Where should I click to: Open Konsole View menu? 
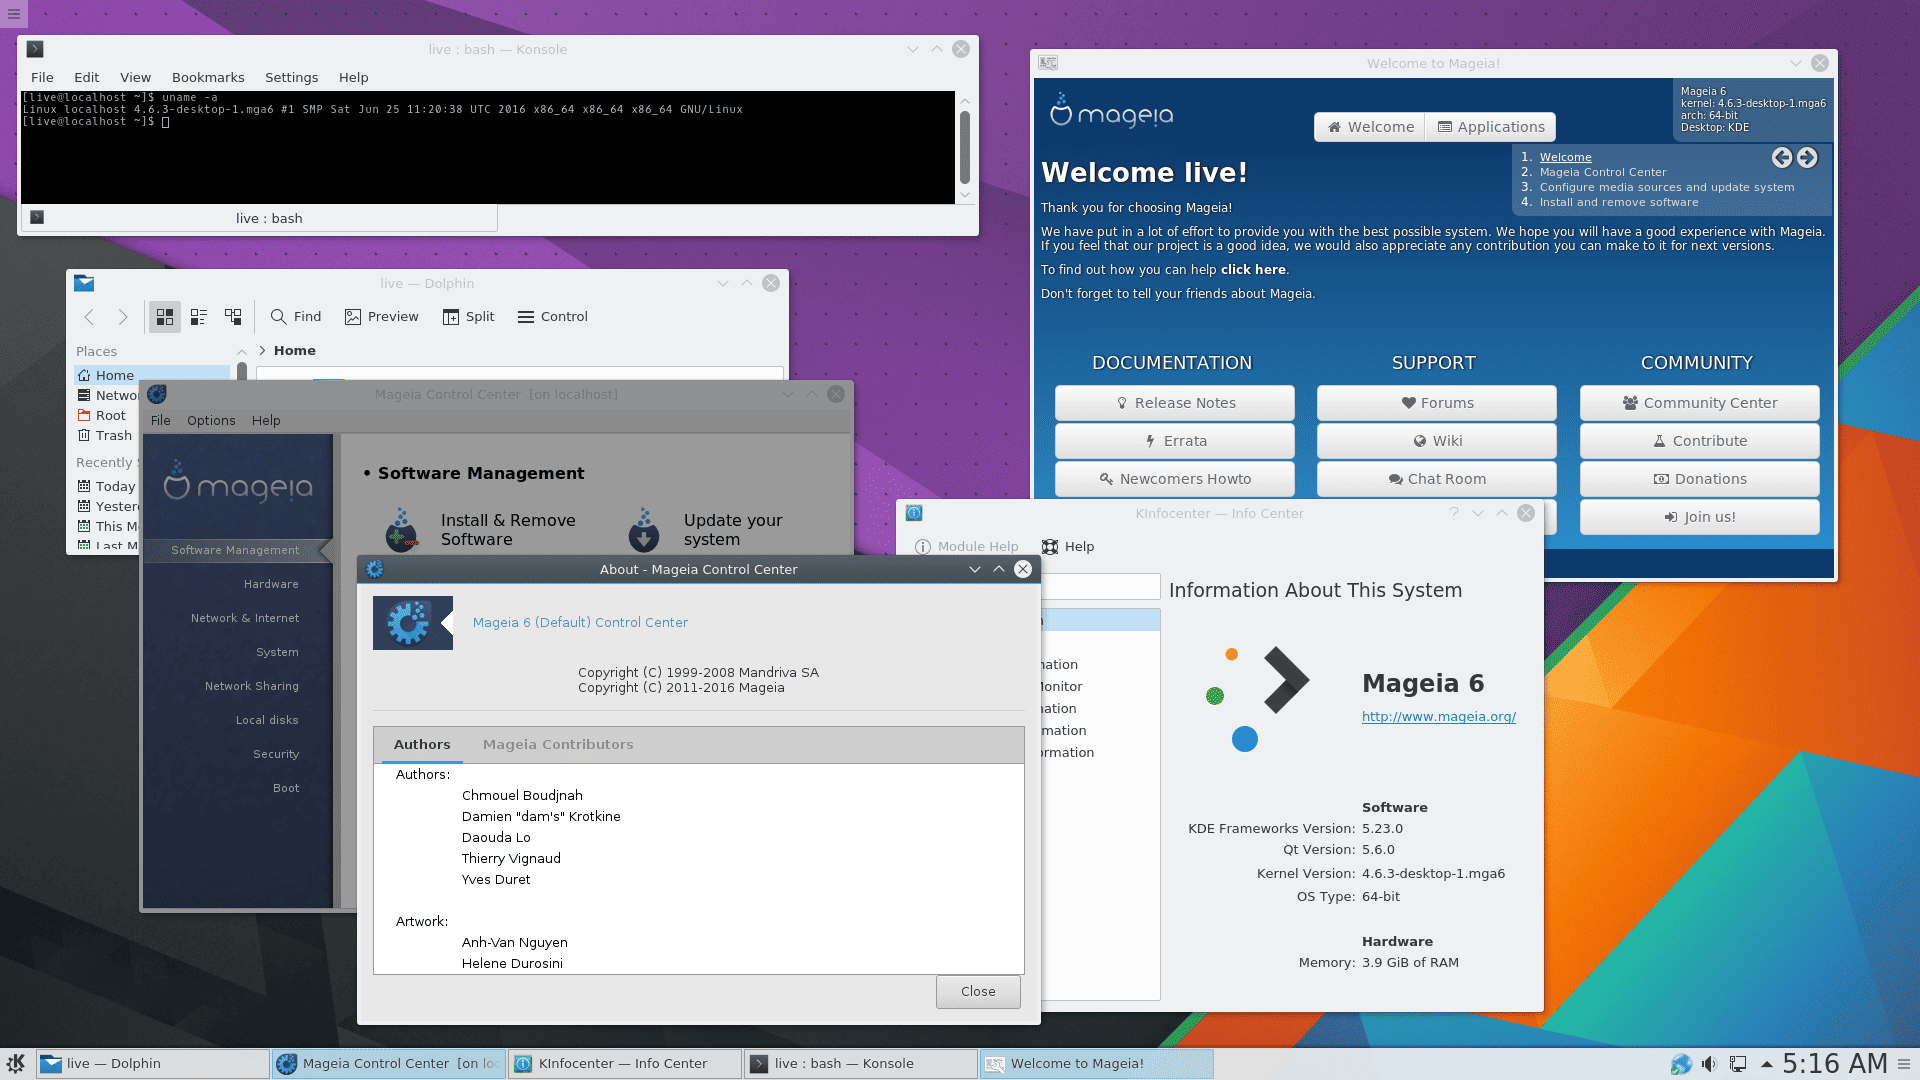136,78
